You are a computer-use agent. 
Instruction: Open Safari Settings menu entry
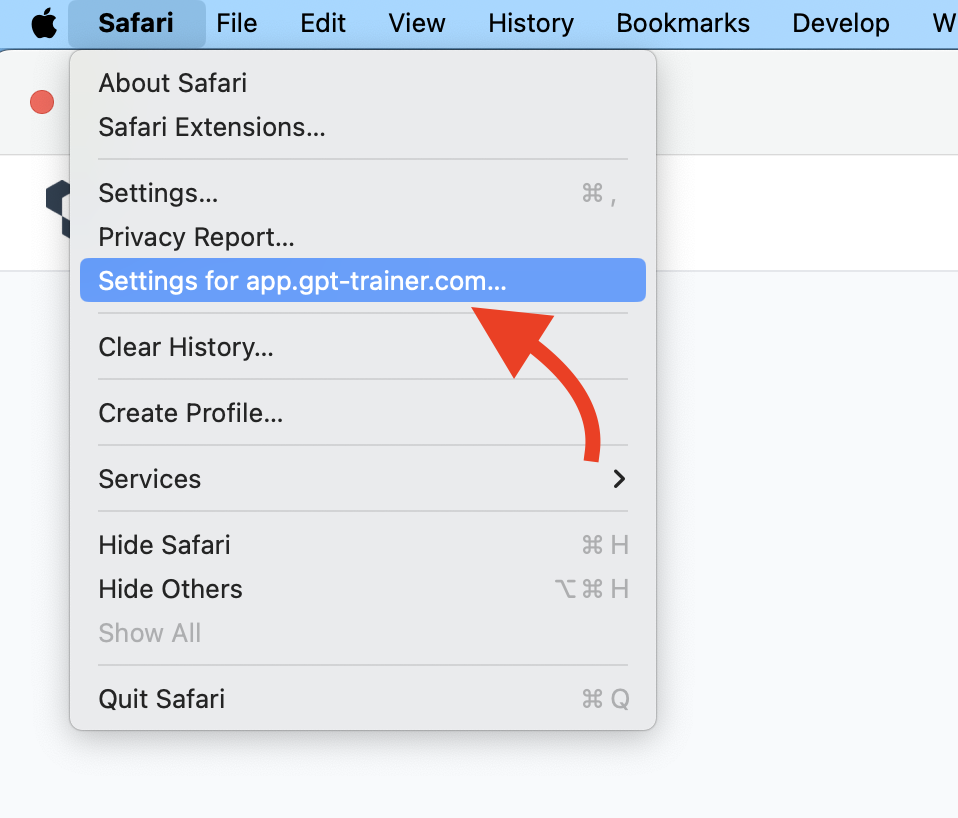[363, 193]
